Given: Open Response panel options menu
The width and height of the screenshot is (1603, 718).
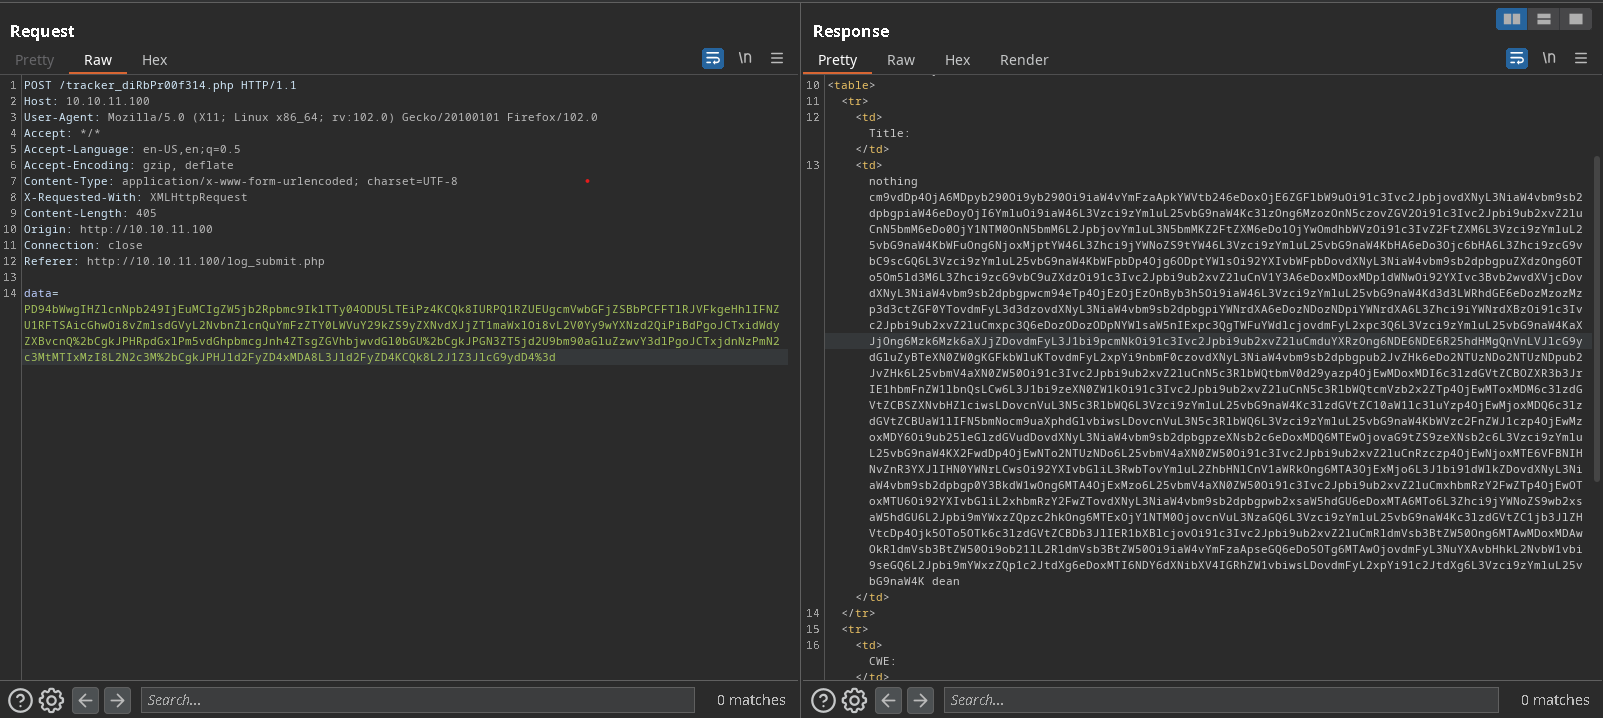Looking at the screenshot, I should [x=1581, y=59].
